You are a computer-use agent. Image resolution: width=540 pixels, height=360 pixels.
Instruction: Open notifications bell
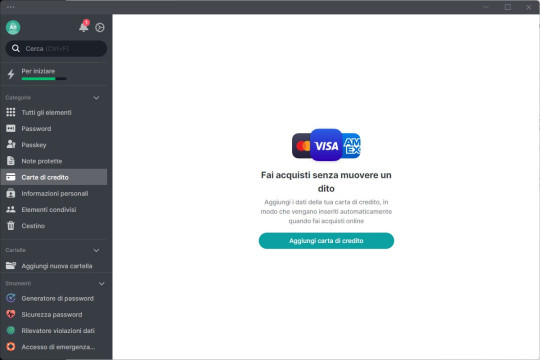click(x=84, y=27)
